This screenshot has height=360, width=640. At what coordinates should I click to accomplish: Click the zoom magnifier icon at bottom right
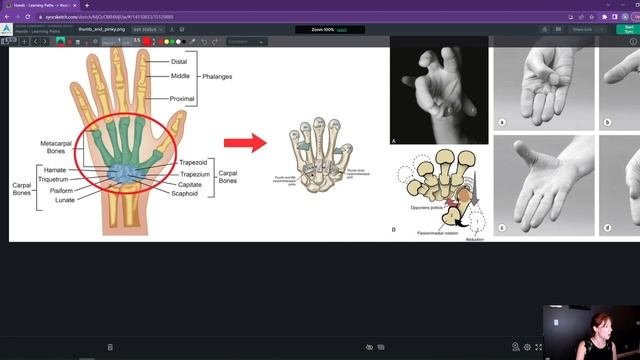(516, 347)
